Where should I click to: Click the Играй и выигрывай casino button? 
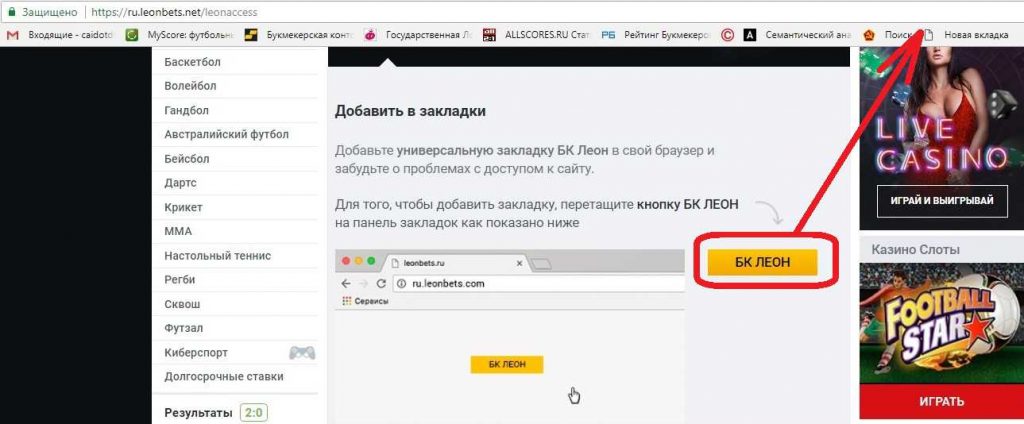tap(942, 201)
